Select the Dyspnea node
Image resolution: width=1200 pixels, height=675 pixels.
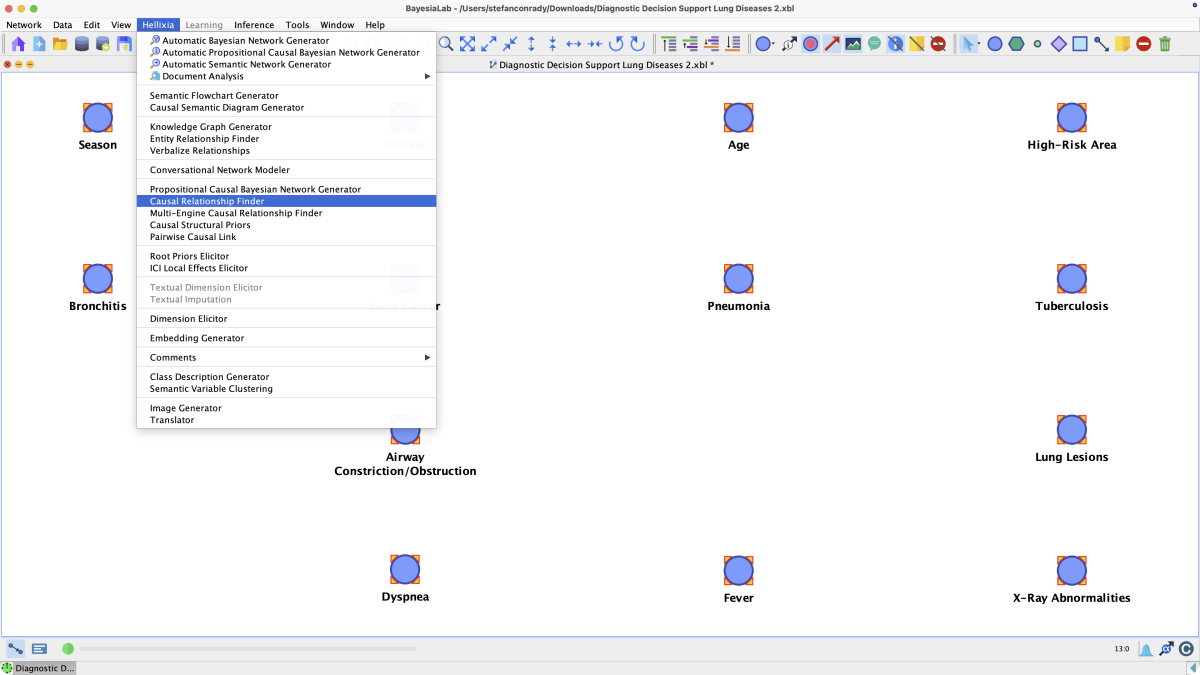click(405, 570)
